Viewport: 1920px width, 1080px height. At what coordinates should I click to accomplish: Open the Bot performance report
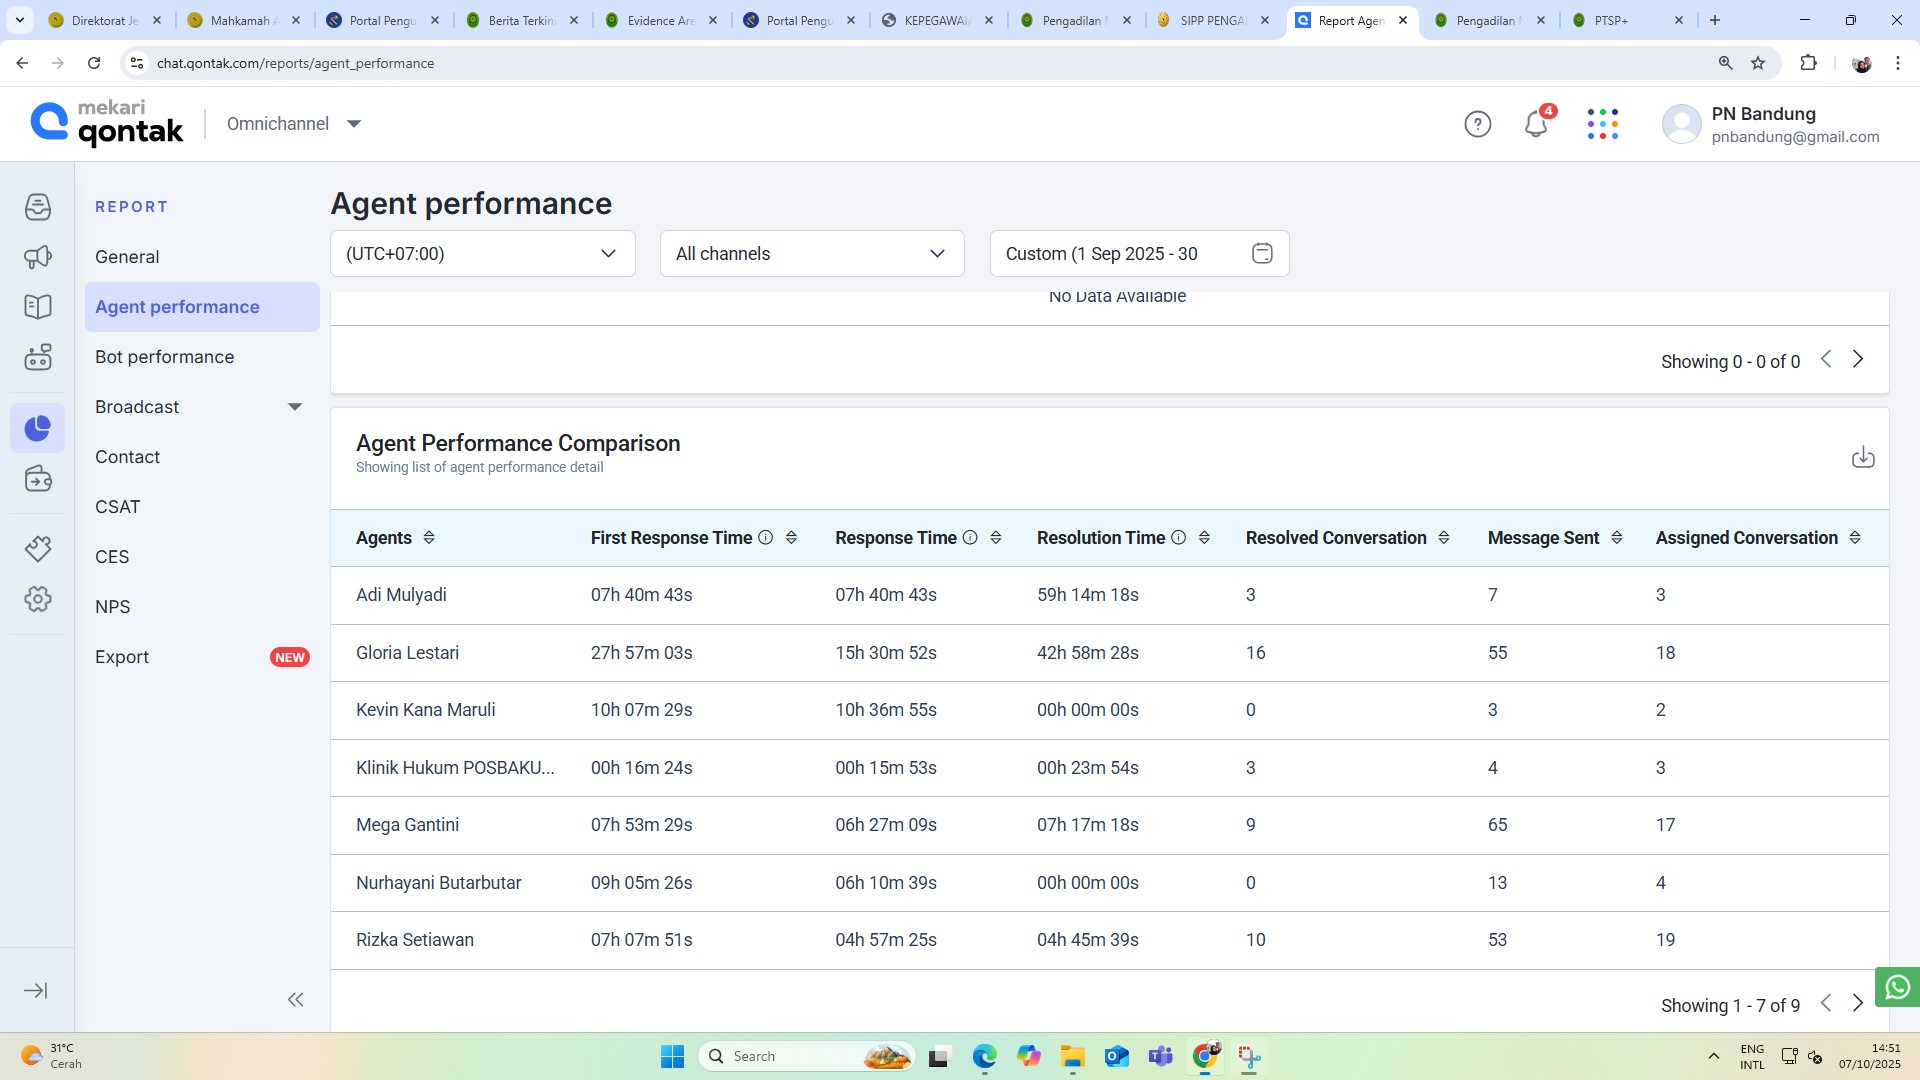click(165, 357)
